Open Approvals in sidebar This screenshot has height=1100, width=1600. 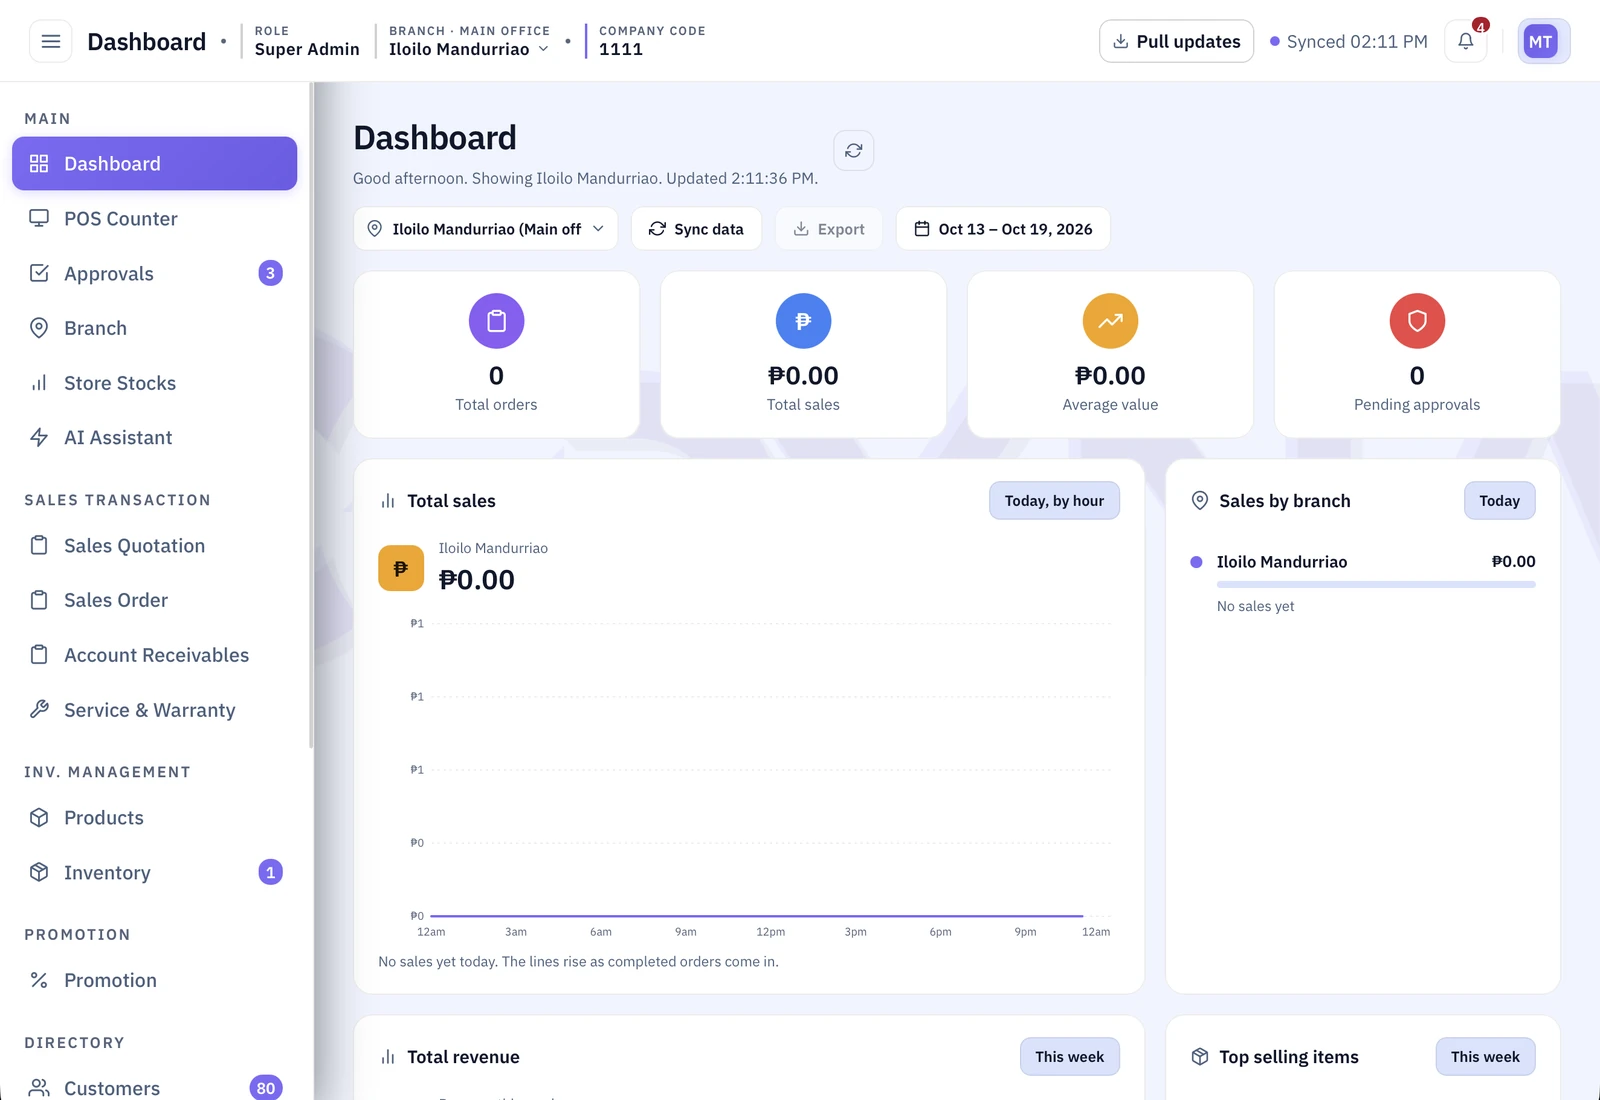[154, 273]
